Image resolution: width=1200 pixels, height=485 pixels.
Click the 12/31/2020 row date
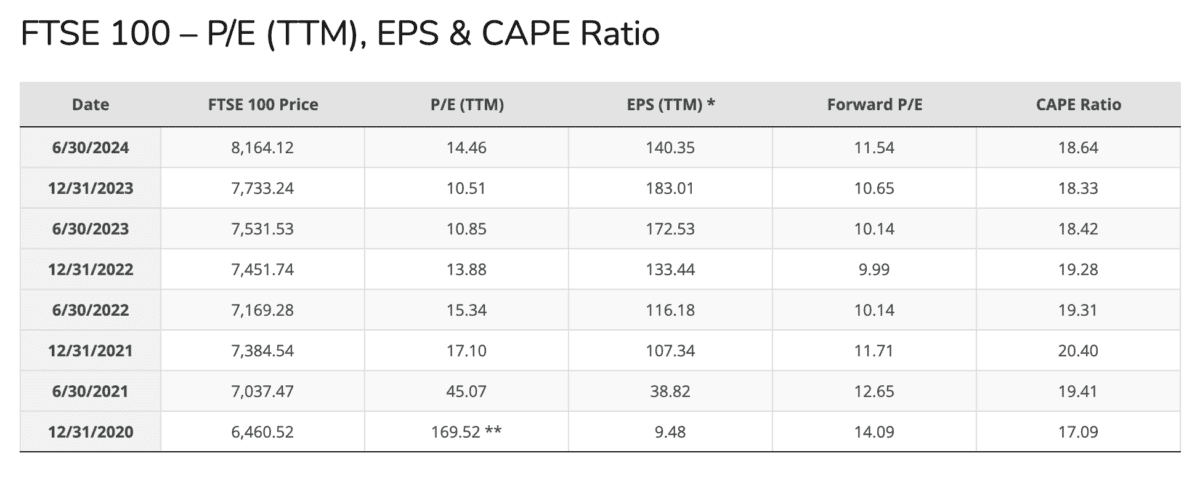click(x=90, y=432)
